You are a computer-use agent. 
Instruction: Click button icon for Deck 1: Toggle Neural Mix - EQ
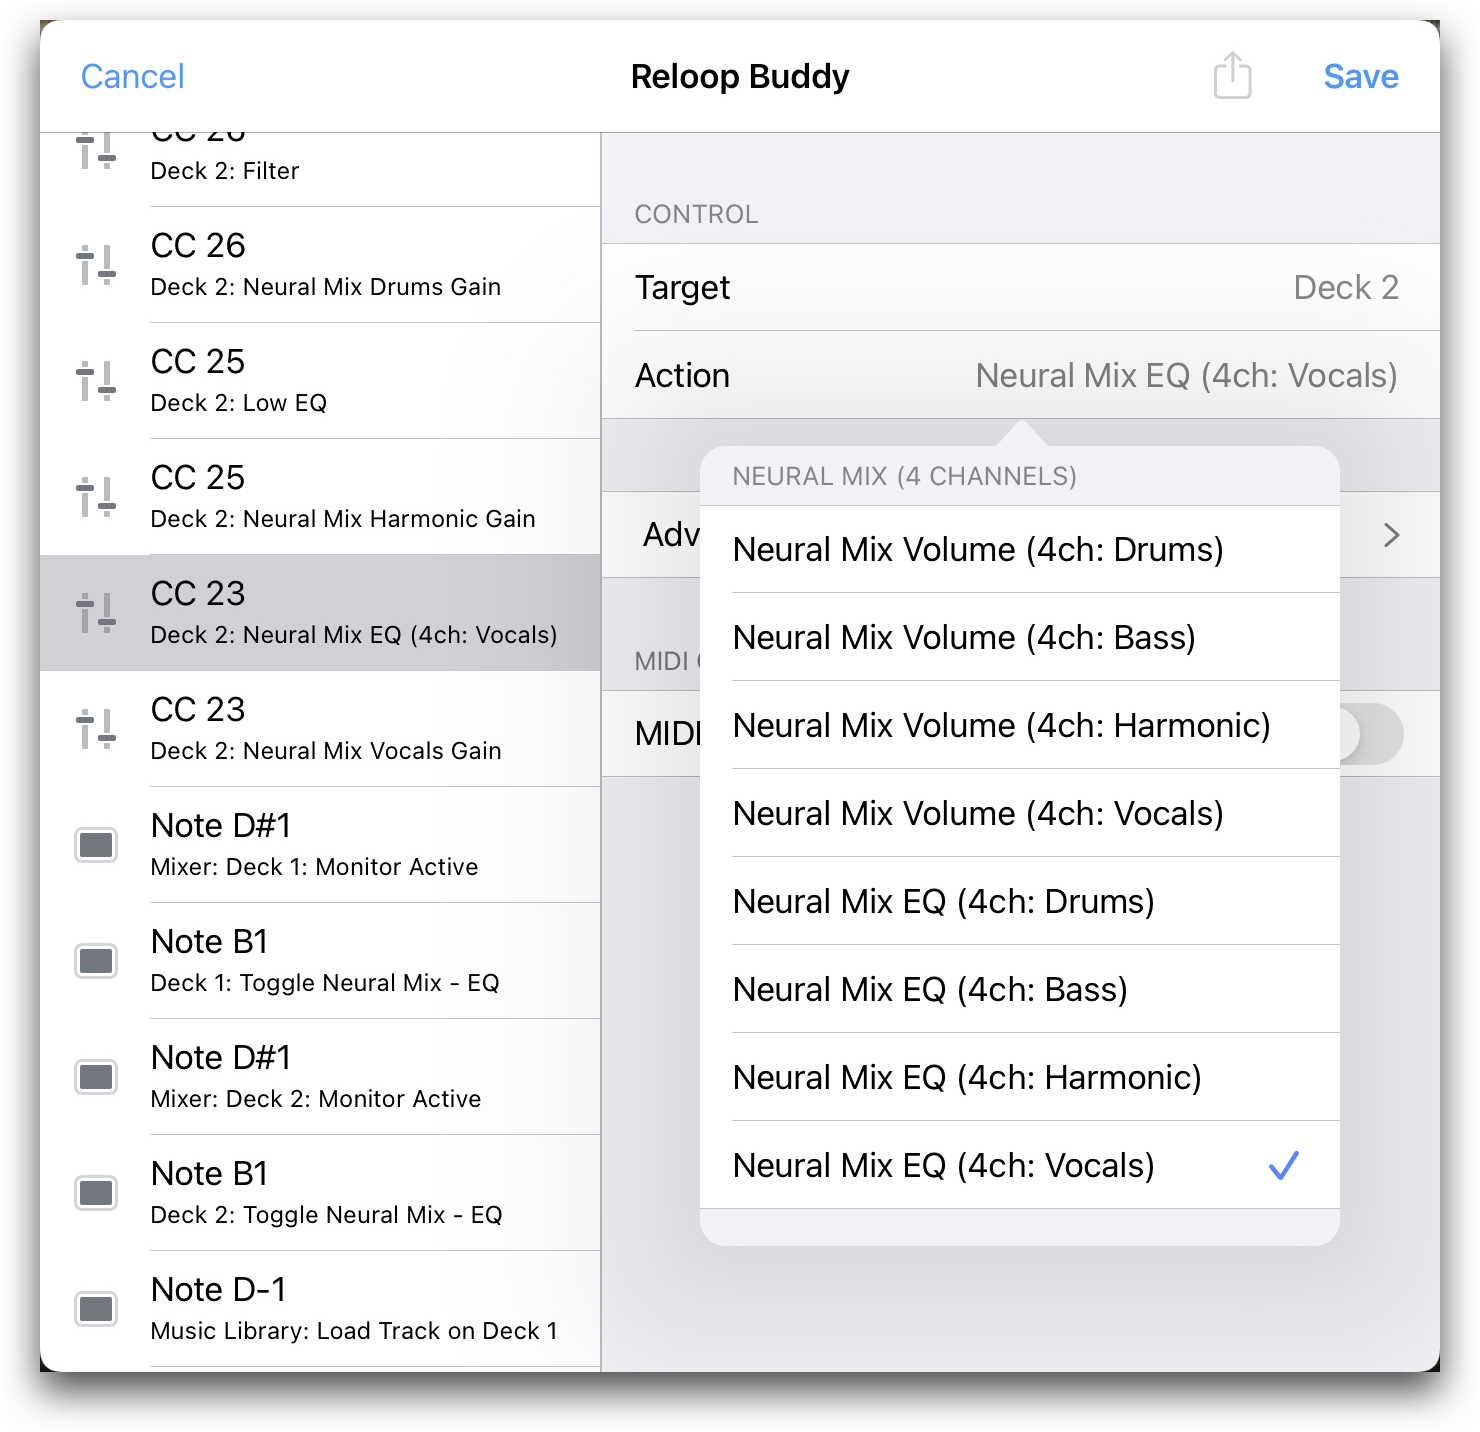(x=97, y=962)
